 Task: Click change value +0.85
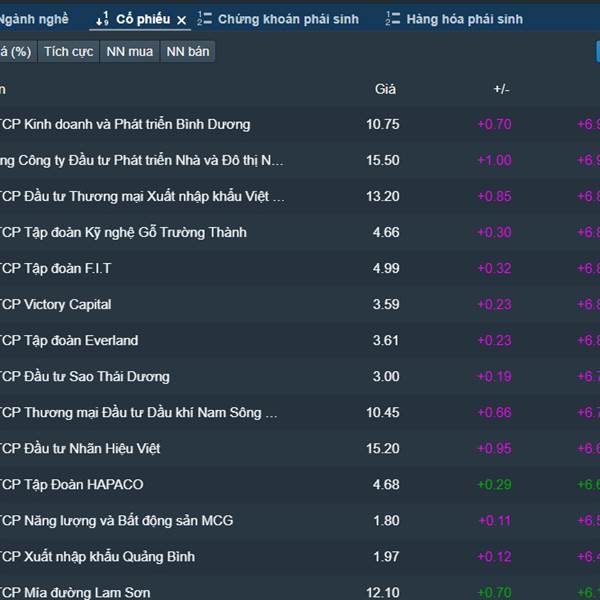(494, 196)
